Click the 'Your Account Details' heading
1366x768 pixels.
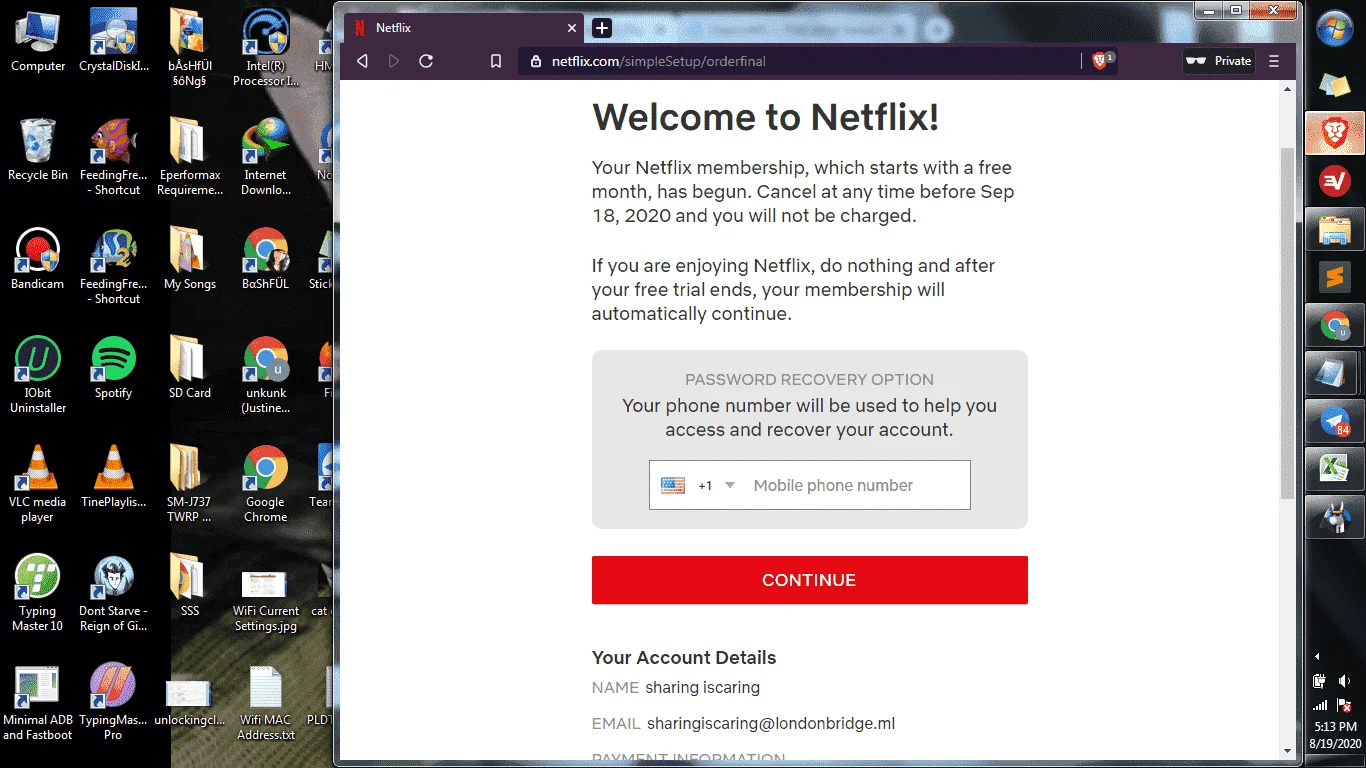point(684,658)
